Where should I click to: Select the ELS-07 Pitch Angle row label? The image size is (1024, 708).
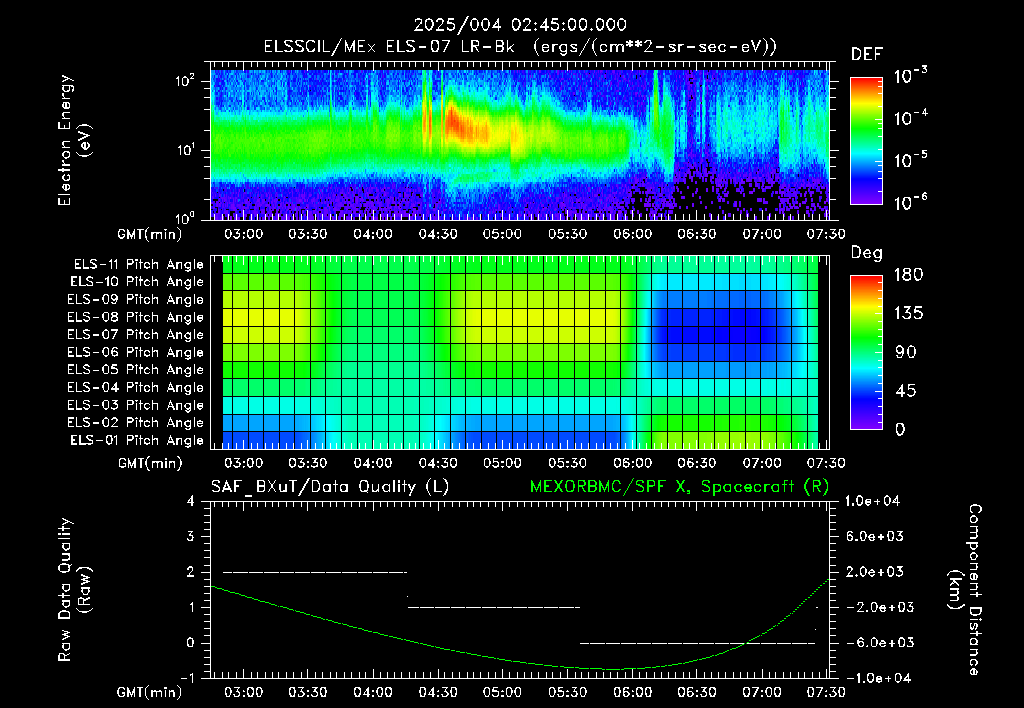point(136,334)
